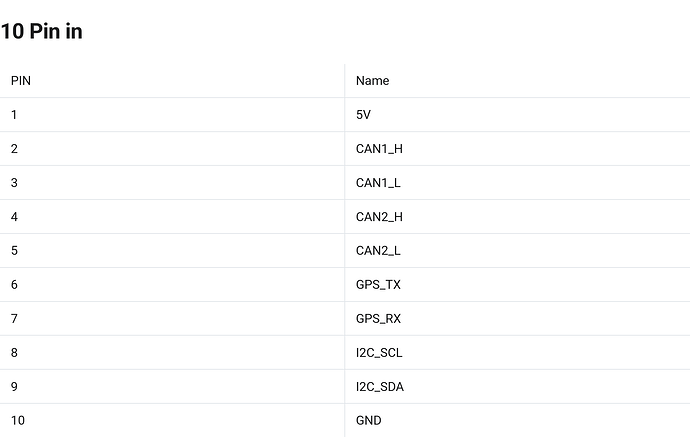690x437 pixels.
Task: Select the CAN1_H cell
Action: coord(379,149)
